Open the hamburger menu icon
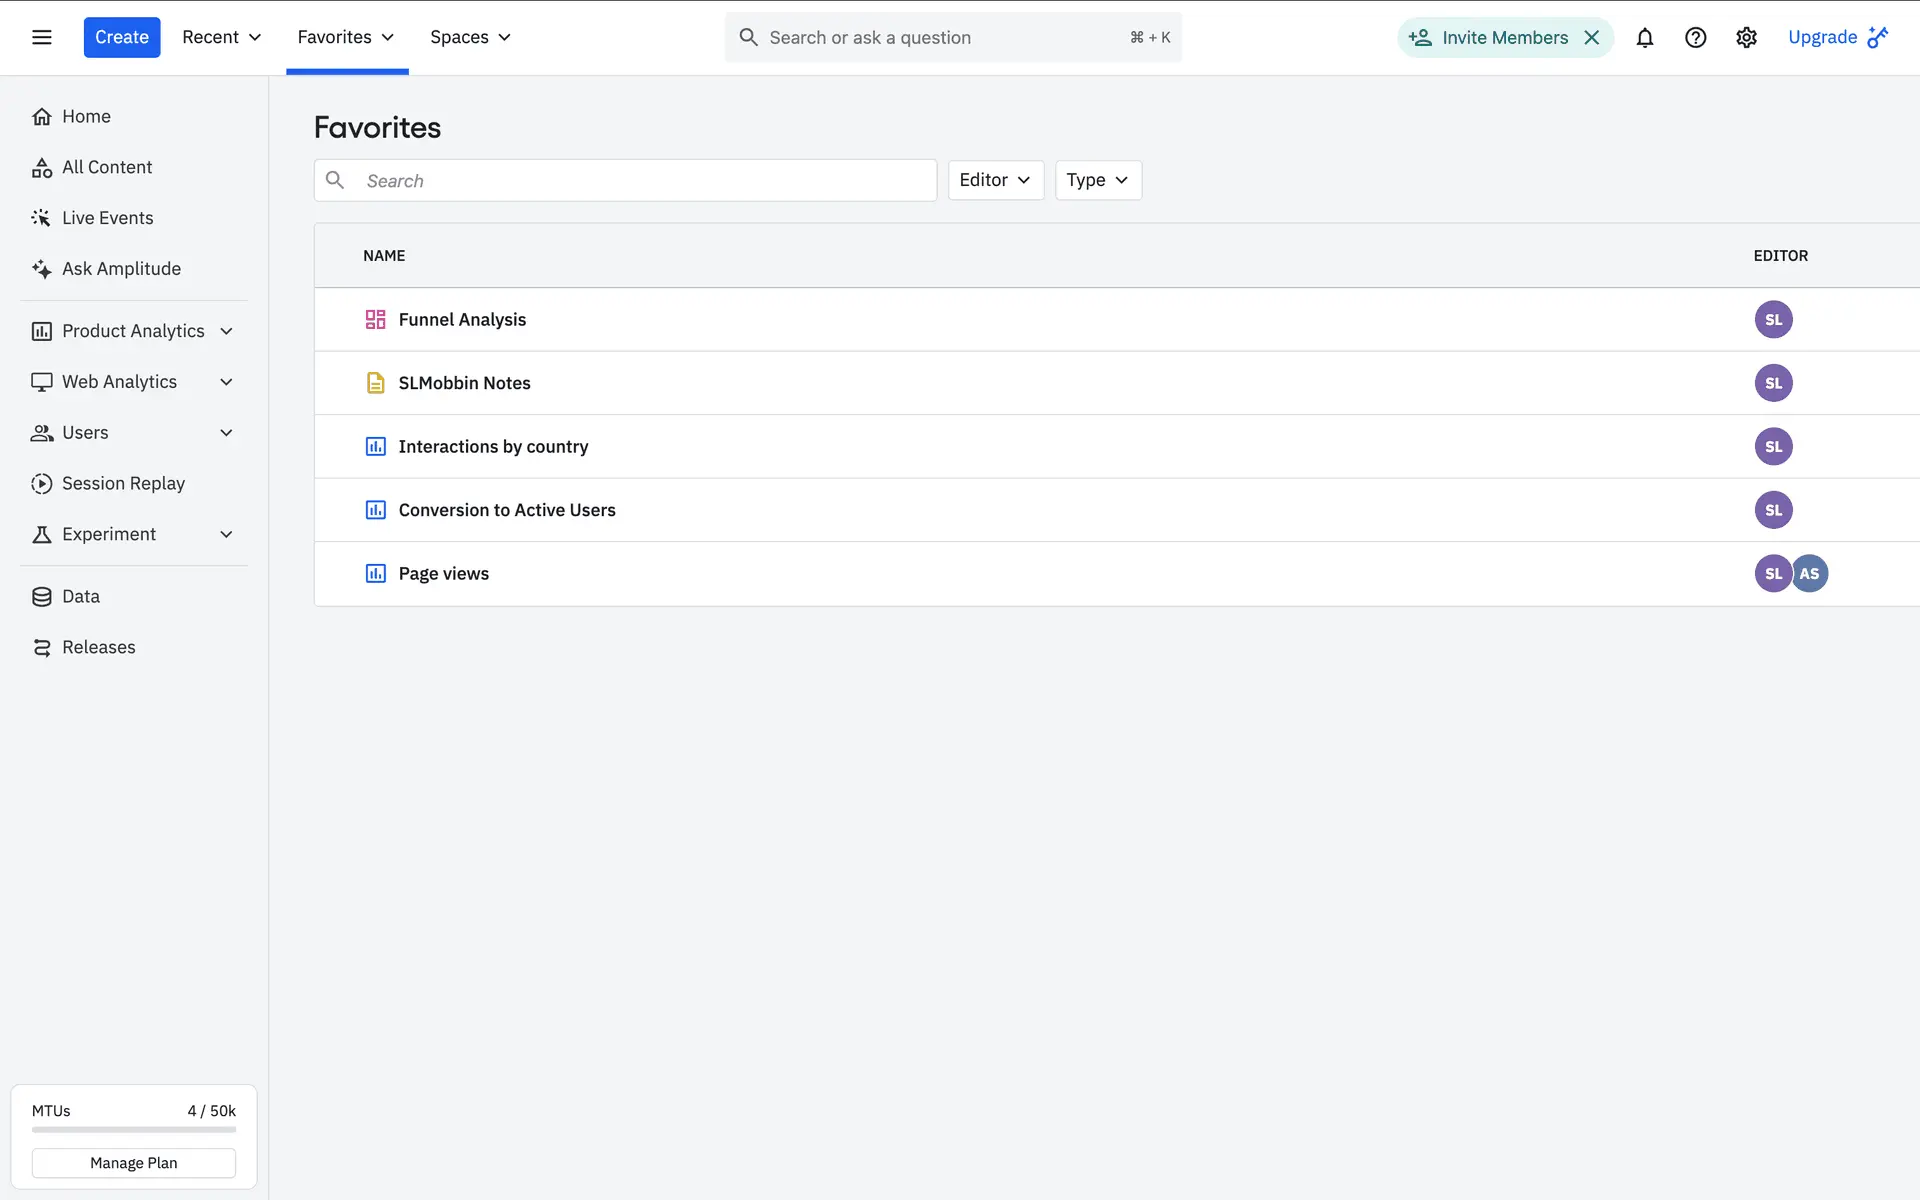This screenshot has width=1920, height=1200. click(x=41, y=37)
